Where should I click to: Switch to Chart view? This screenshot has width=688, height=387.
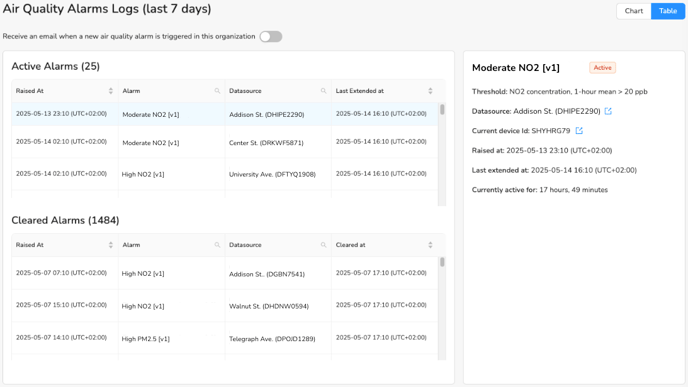tap(634, 11)
